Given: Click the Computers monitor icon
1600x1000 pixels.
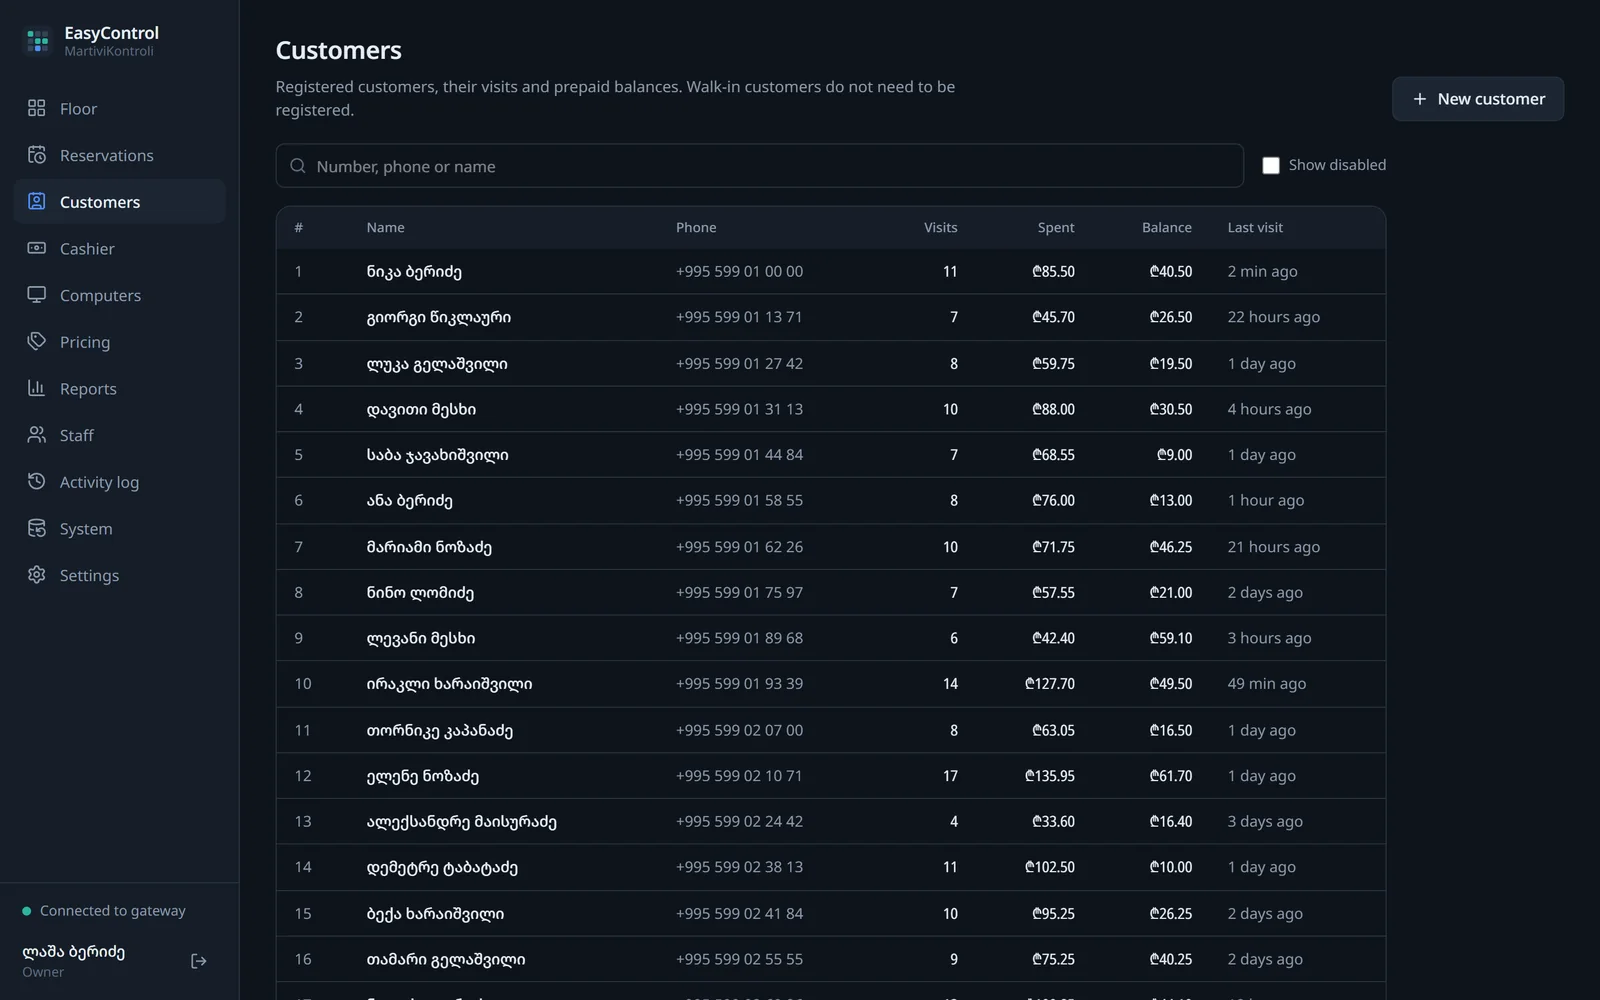Looking at the screenshot, I should [x=37, y=295].
